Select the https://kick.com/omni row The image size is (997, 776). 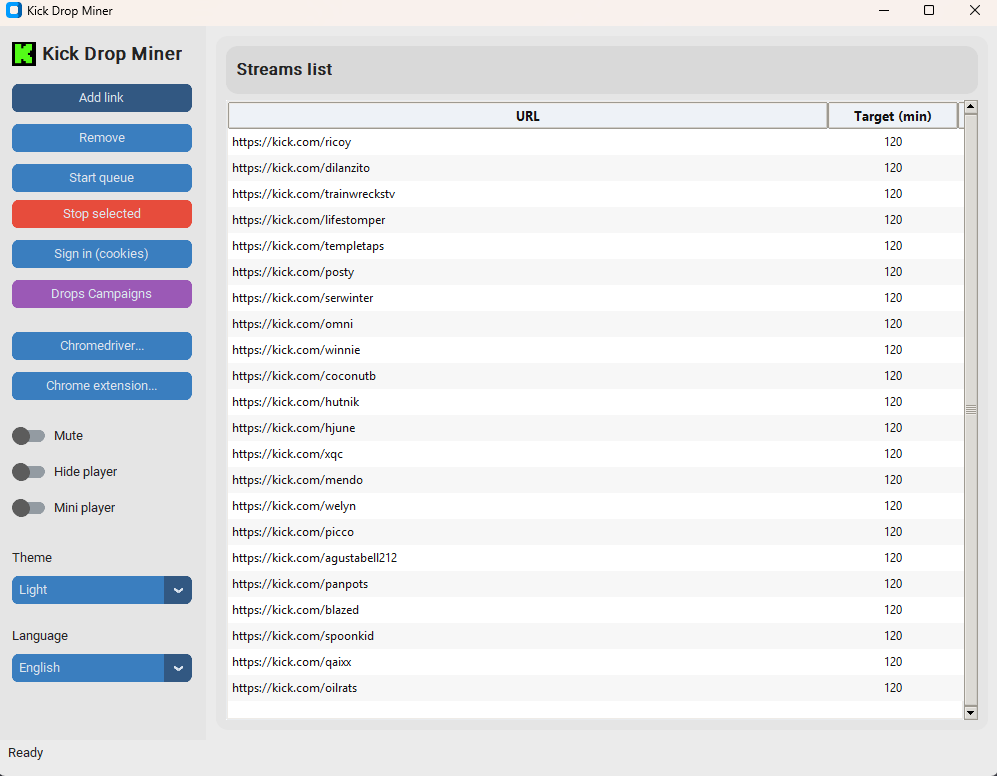coord(596,324)
